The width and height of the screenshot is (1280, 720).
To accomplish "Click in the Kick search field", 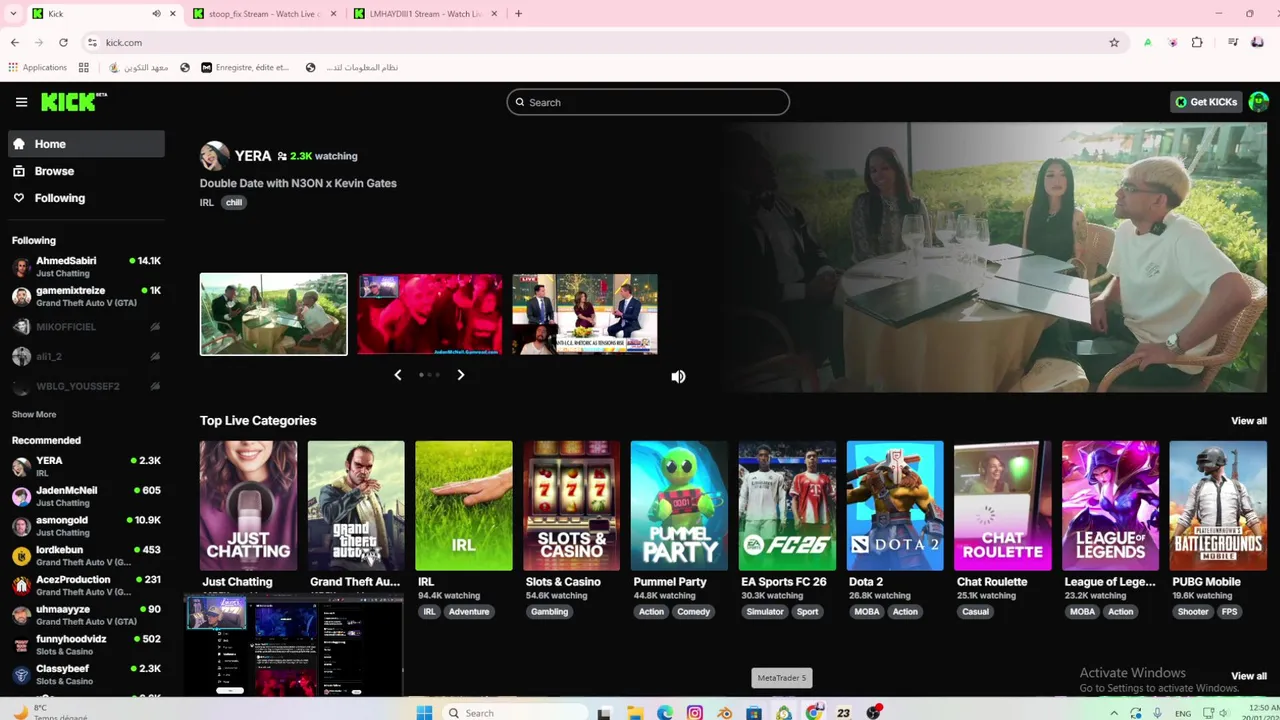I will (x=648, y=102).
